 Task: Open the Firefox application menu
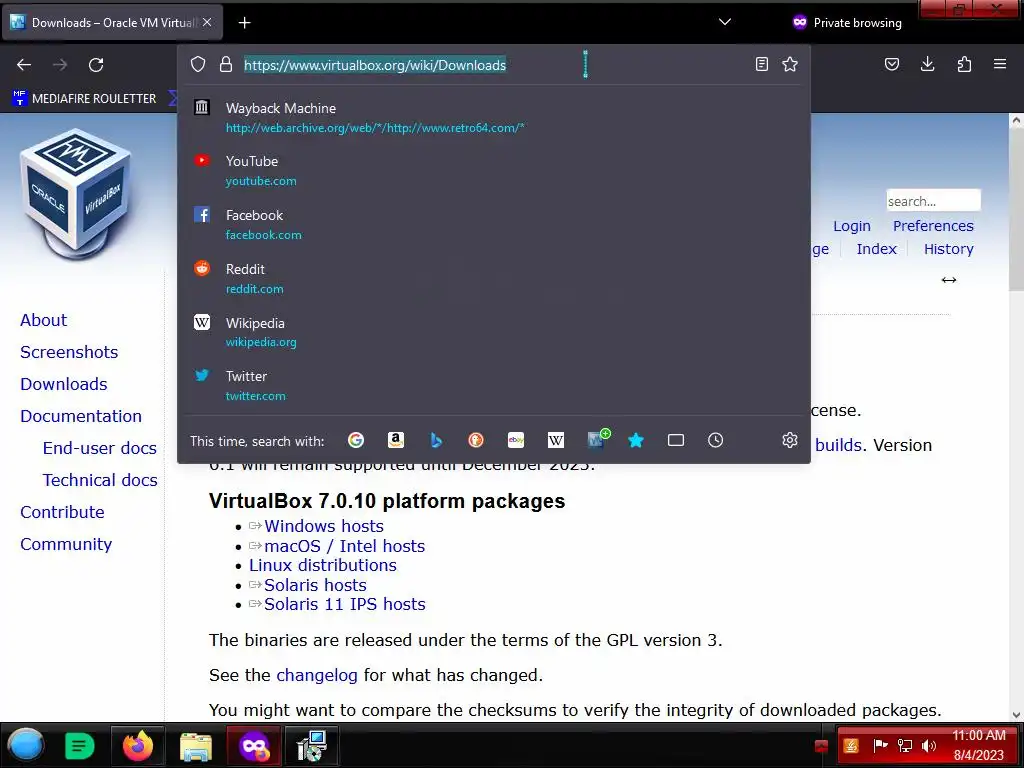click(x=1000, y=64)
